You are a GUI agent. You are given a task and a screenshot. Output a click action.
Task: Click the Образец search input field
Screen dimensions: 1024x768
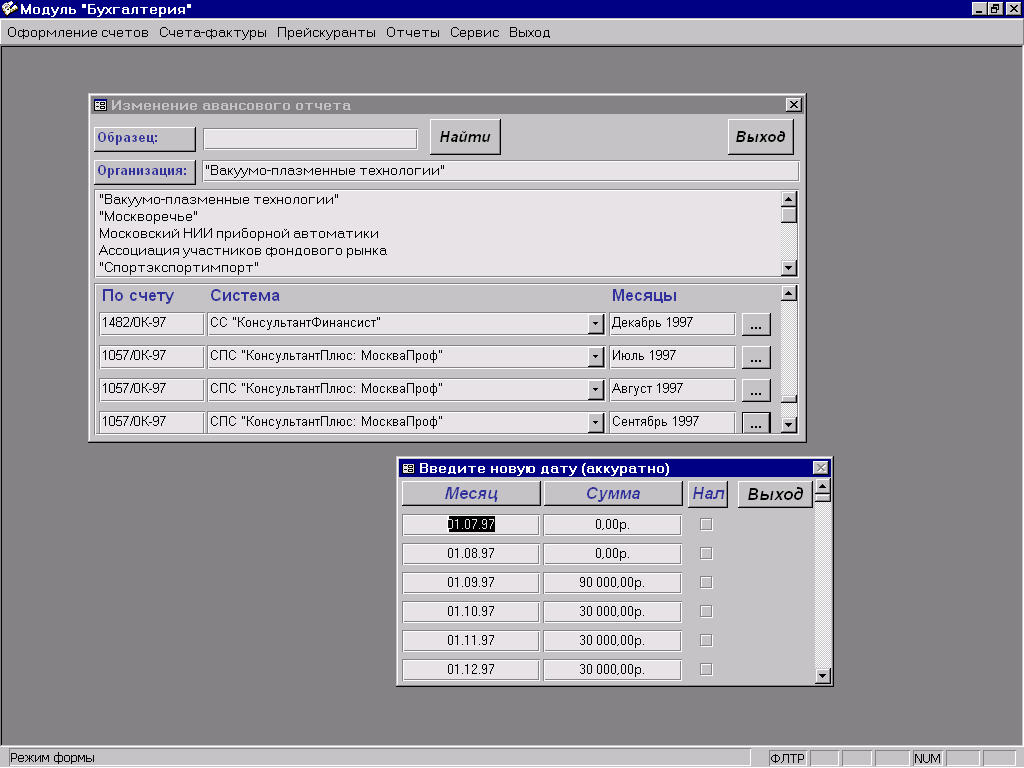[x=310, y=138]
